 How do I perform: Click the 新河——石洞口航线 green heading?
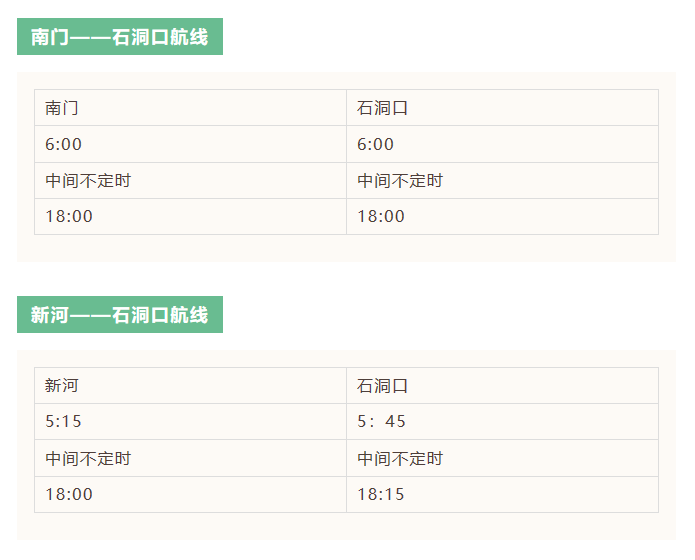pyautogui.click(x=119, y=315)
